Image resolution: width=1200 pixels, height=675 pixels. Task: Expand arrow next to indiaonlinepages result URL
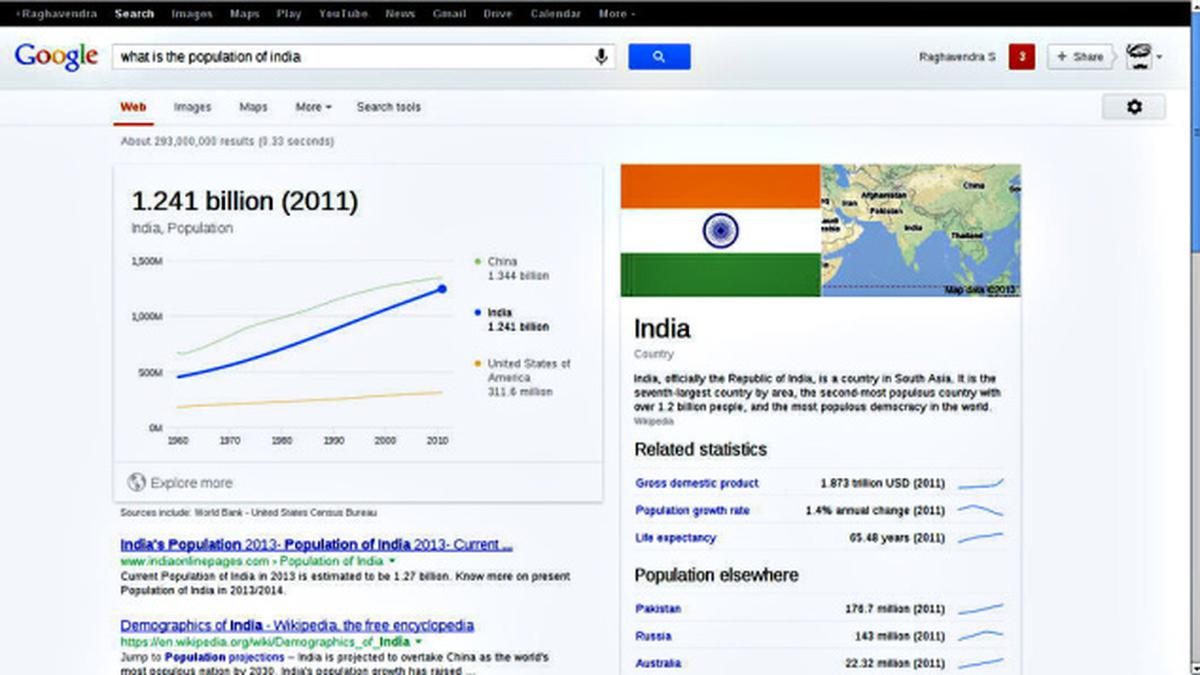392,562
